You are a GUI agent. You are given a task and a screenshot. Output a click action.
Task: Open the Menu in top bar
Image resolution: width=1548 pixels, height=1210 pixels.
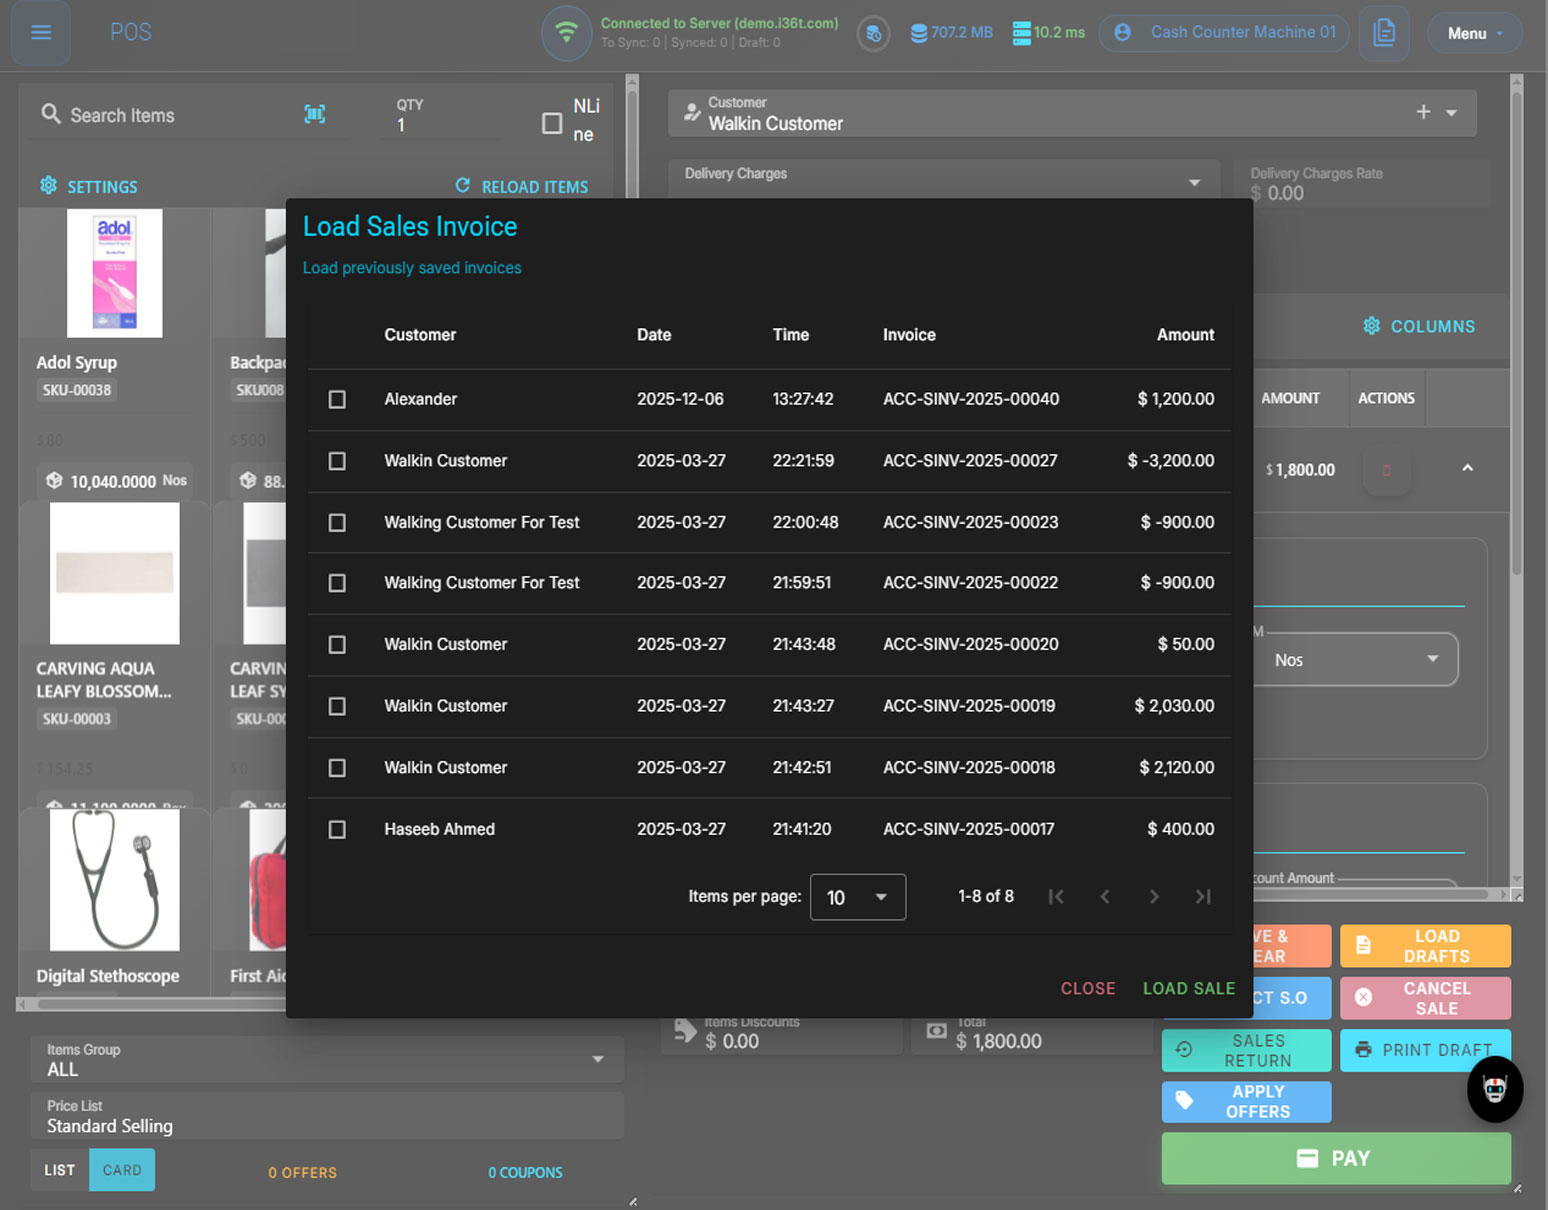[x=1474, y=33]
